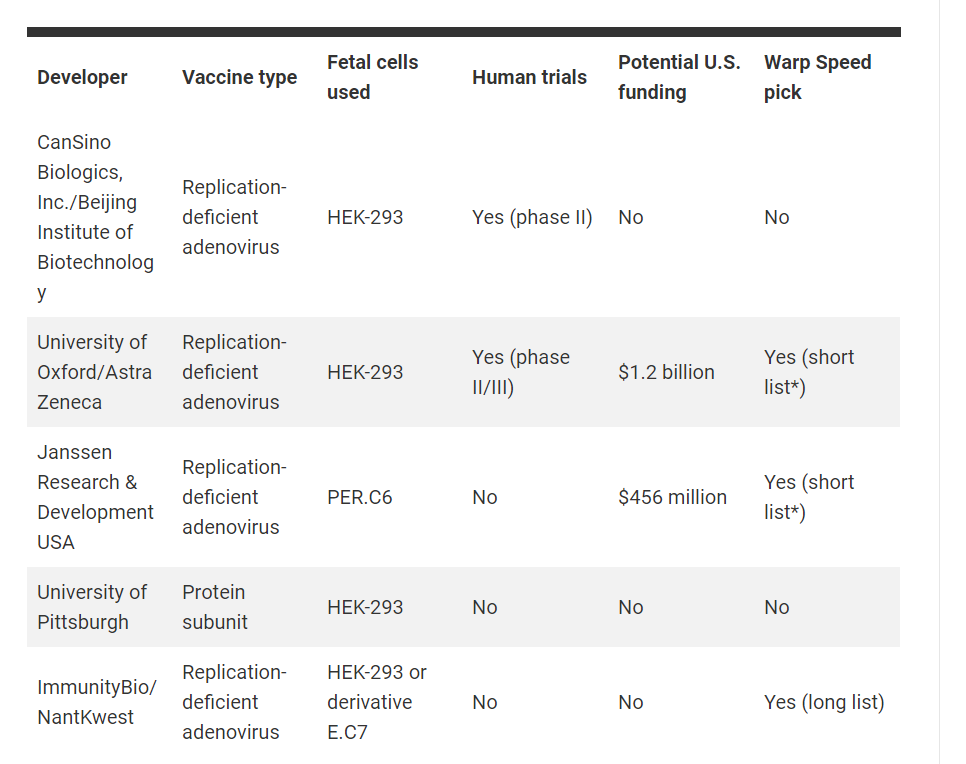Click the $1.2 billion funding cell
This screenshot has height=764, width=966.
[x=666, y=372]
